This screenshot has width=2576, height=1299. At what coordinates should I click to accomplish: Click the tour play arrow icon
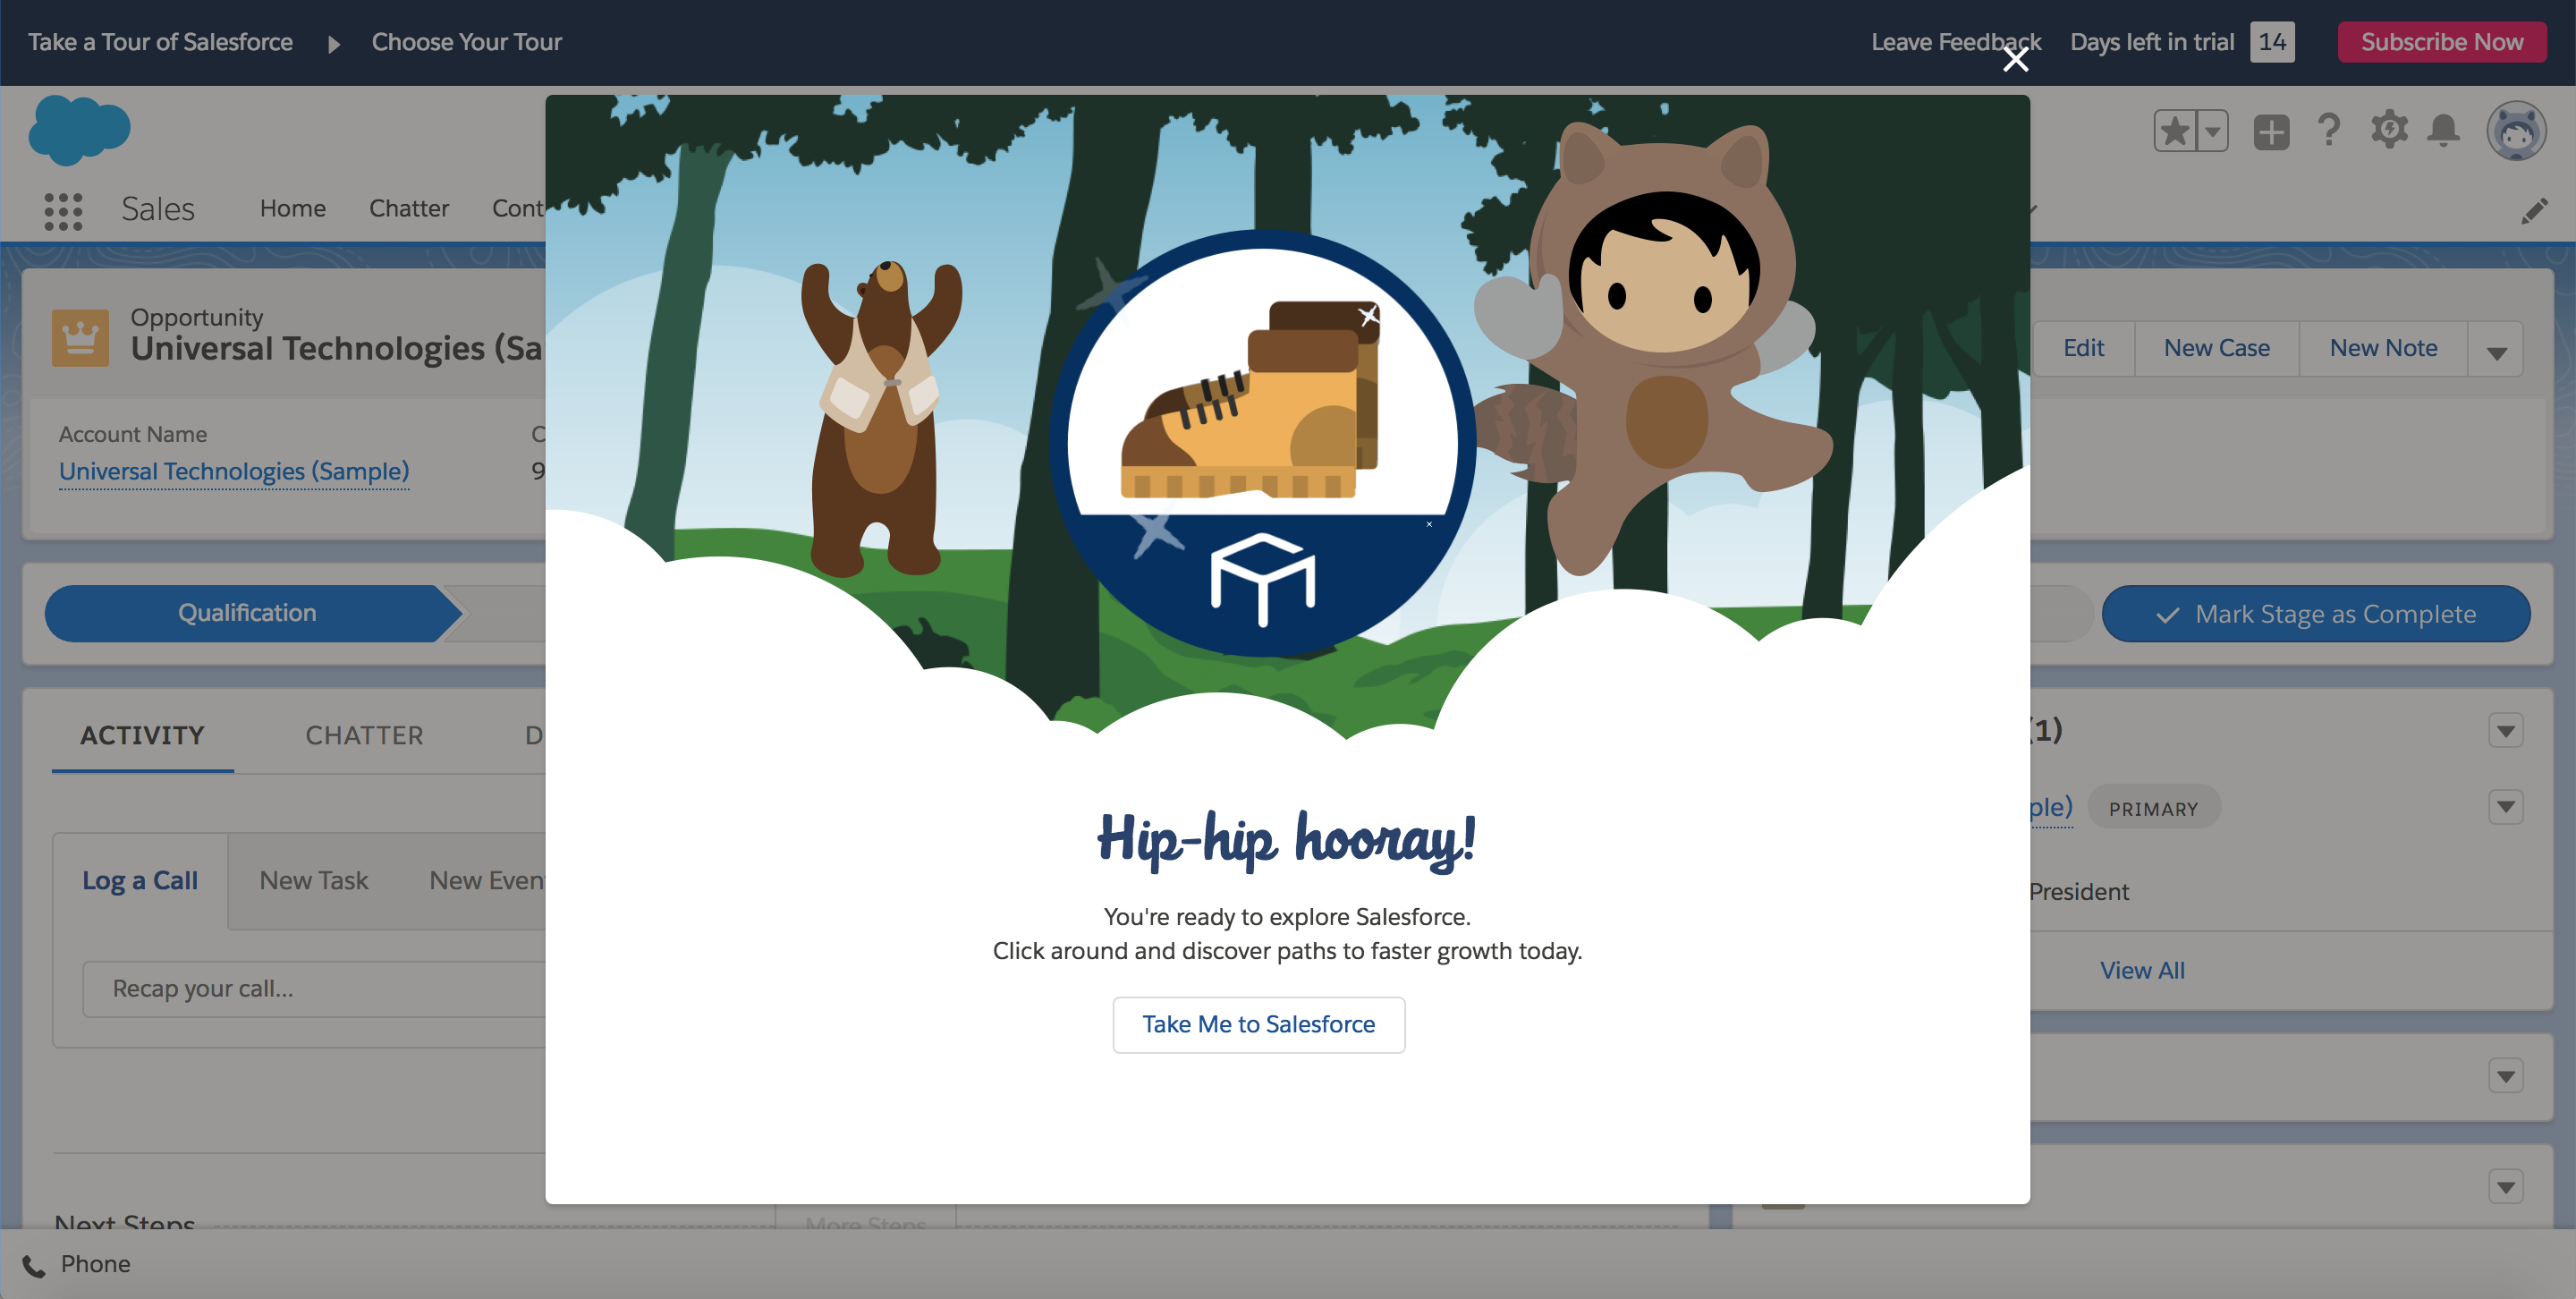[x=334, y=43]
